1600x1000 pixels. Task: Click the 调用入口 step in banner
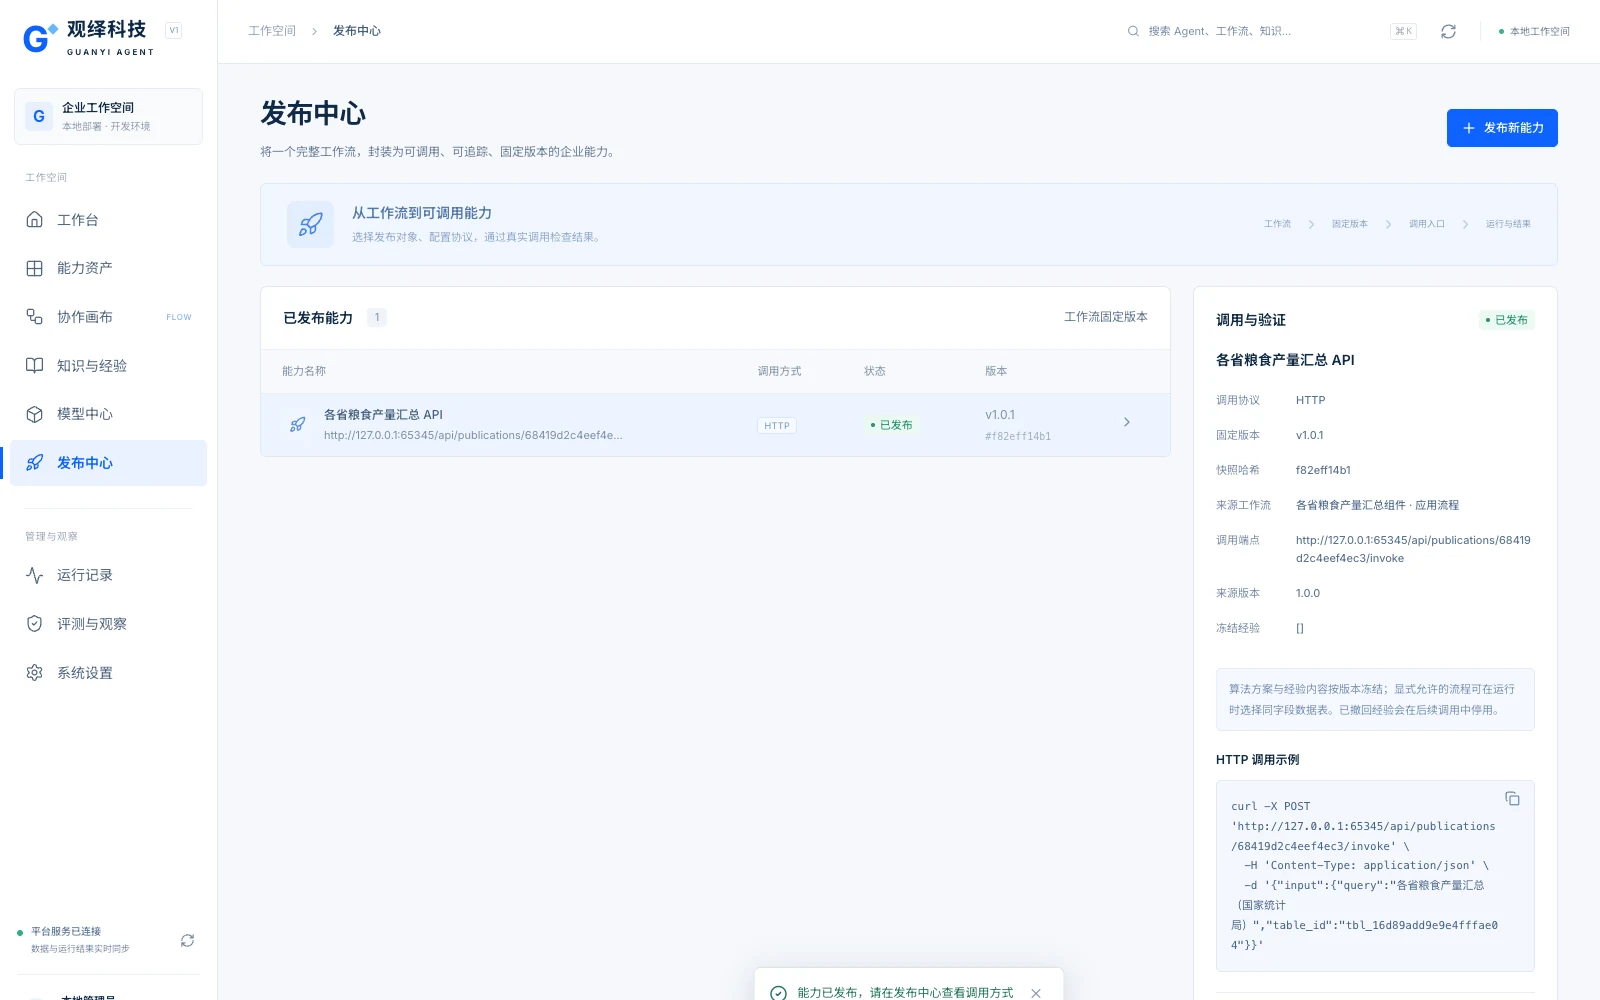coord(1427,224)
